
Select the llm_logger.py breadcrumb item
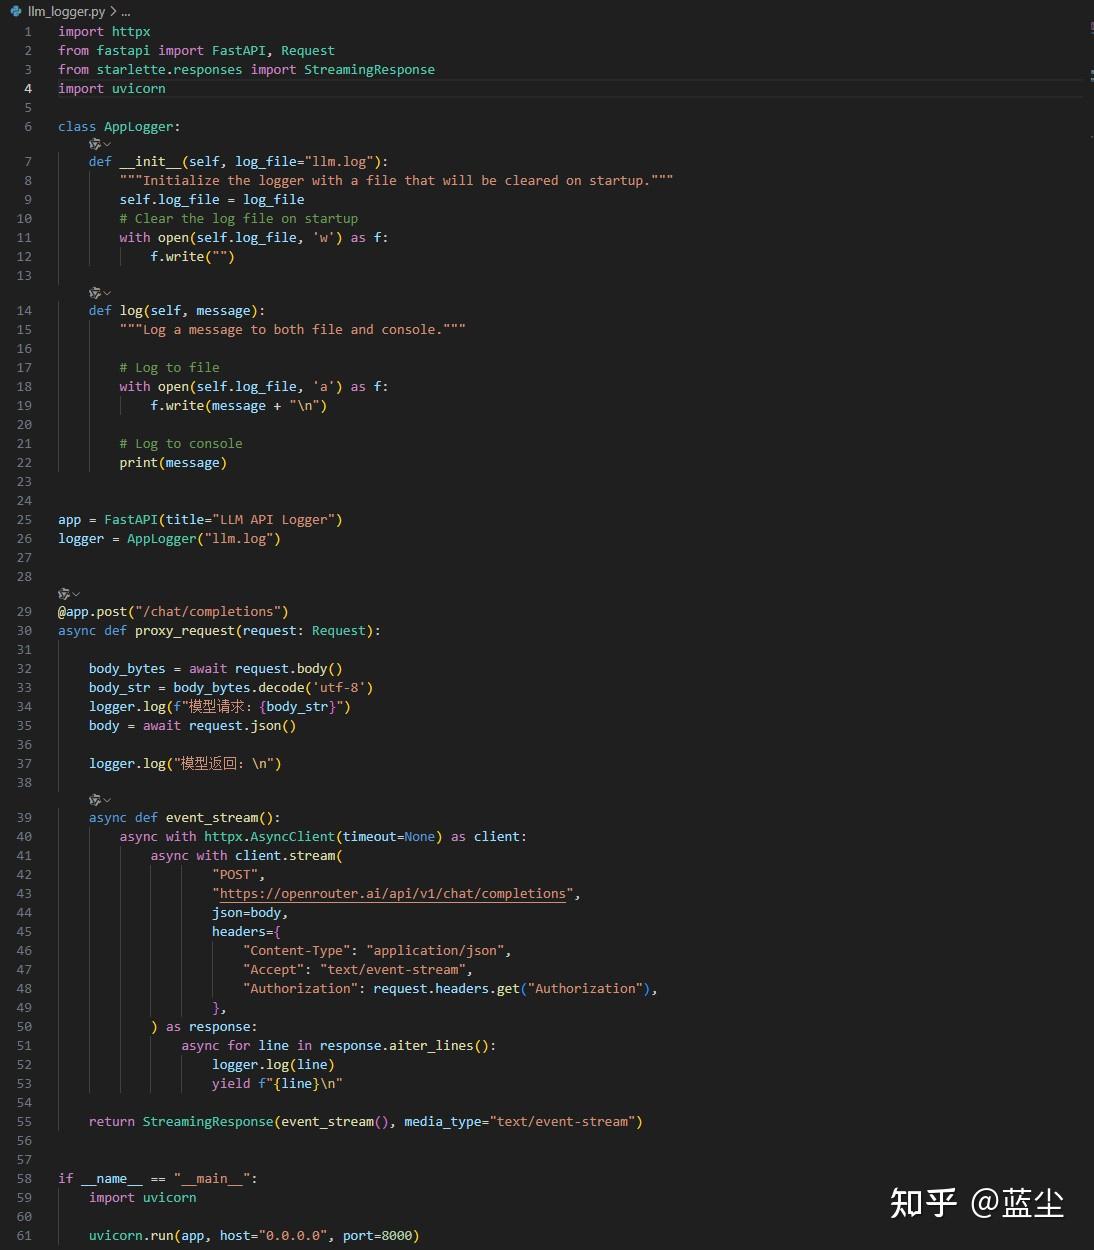tap(66, 11)
